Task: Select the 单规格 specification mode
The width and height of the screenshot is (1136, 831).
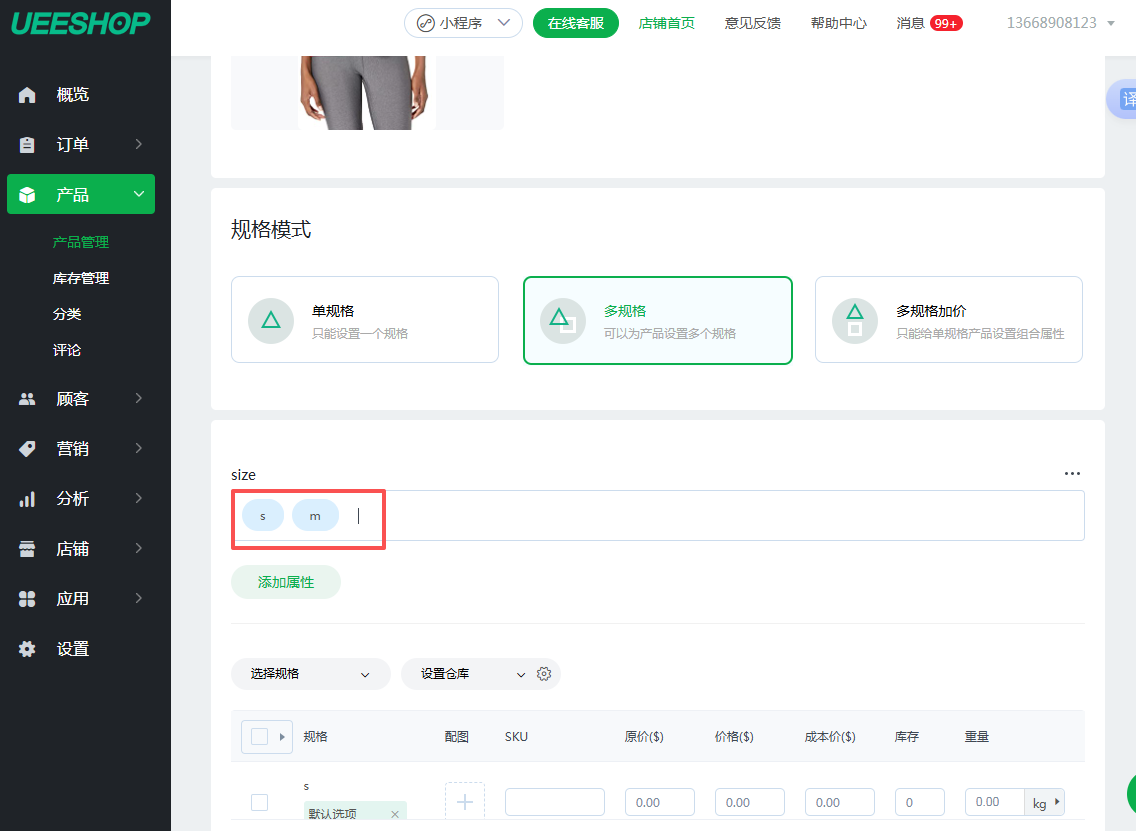Action: point(364,320)
